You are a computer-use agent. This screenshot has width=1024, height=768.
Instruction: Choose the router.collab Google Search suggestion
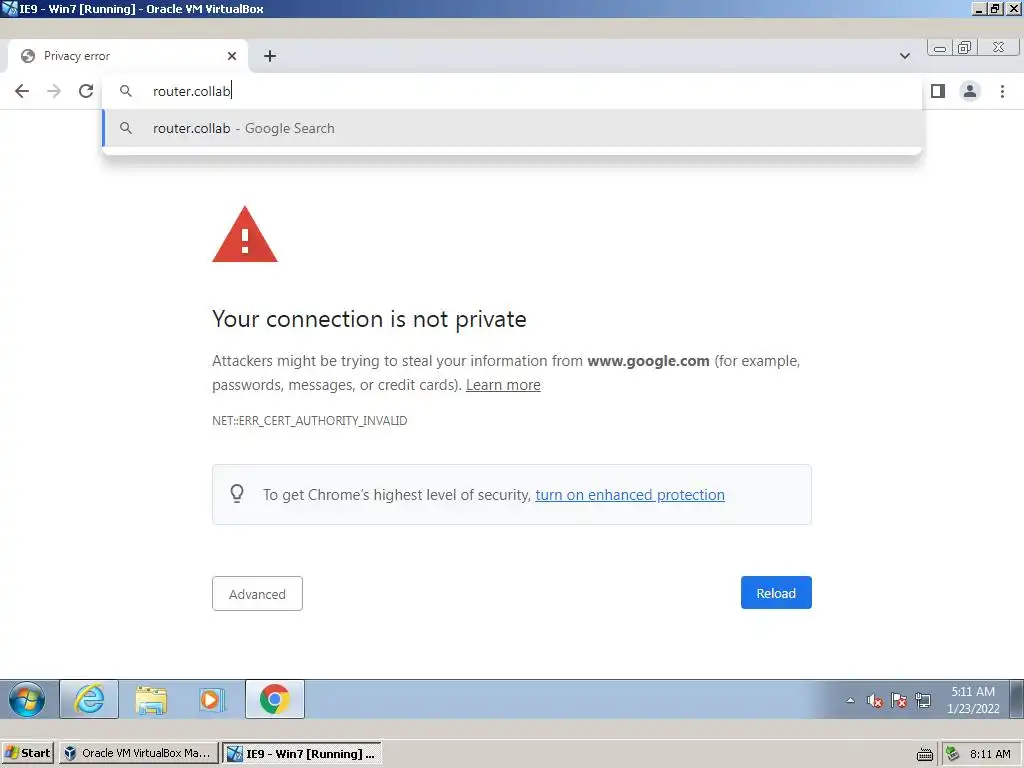pos(512,129)
